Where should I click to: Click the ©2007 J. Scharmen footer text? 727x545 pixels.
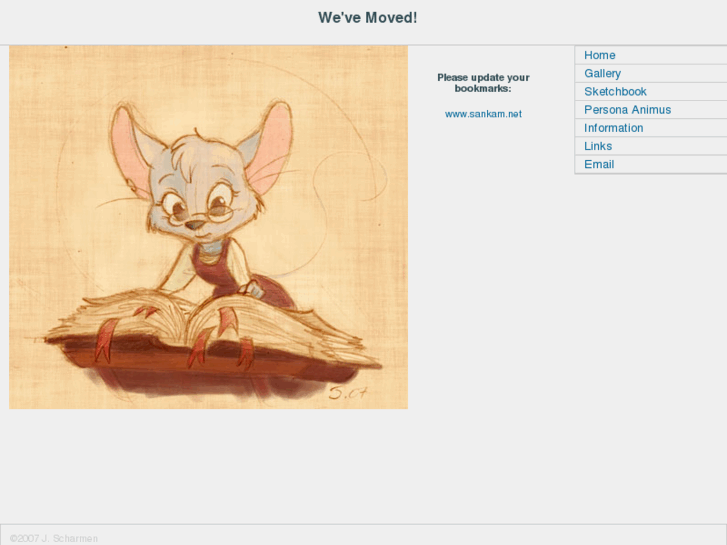coord(54,539)
